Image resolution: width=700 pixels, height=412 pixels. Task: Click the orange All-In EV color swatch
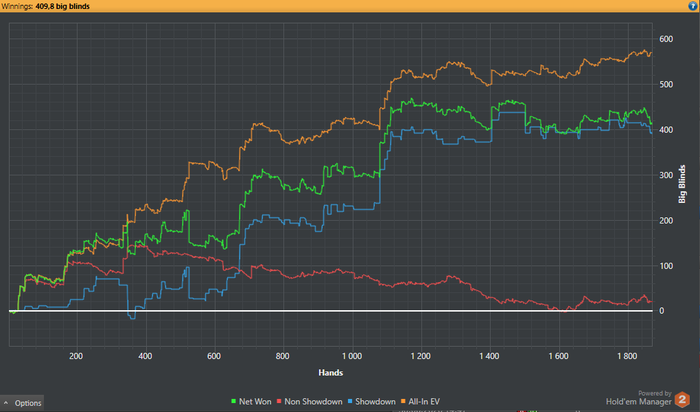click(404, 402)
